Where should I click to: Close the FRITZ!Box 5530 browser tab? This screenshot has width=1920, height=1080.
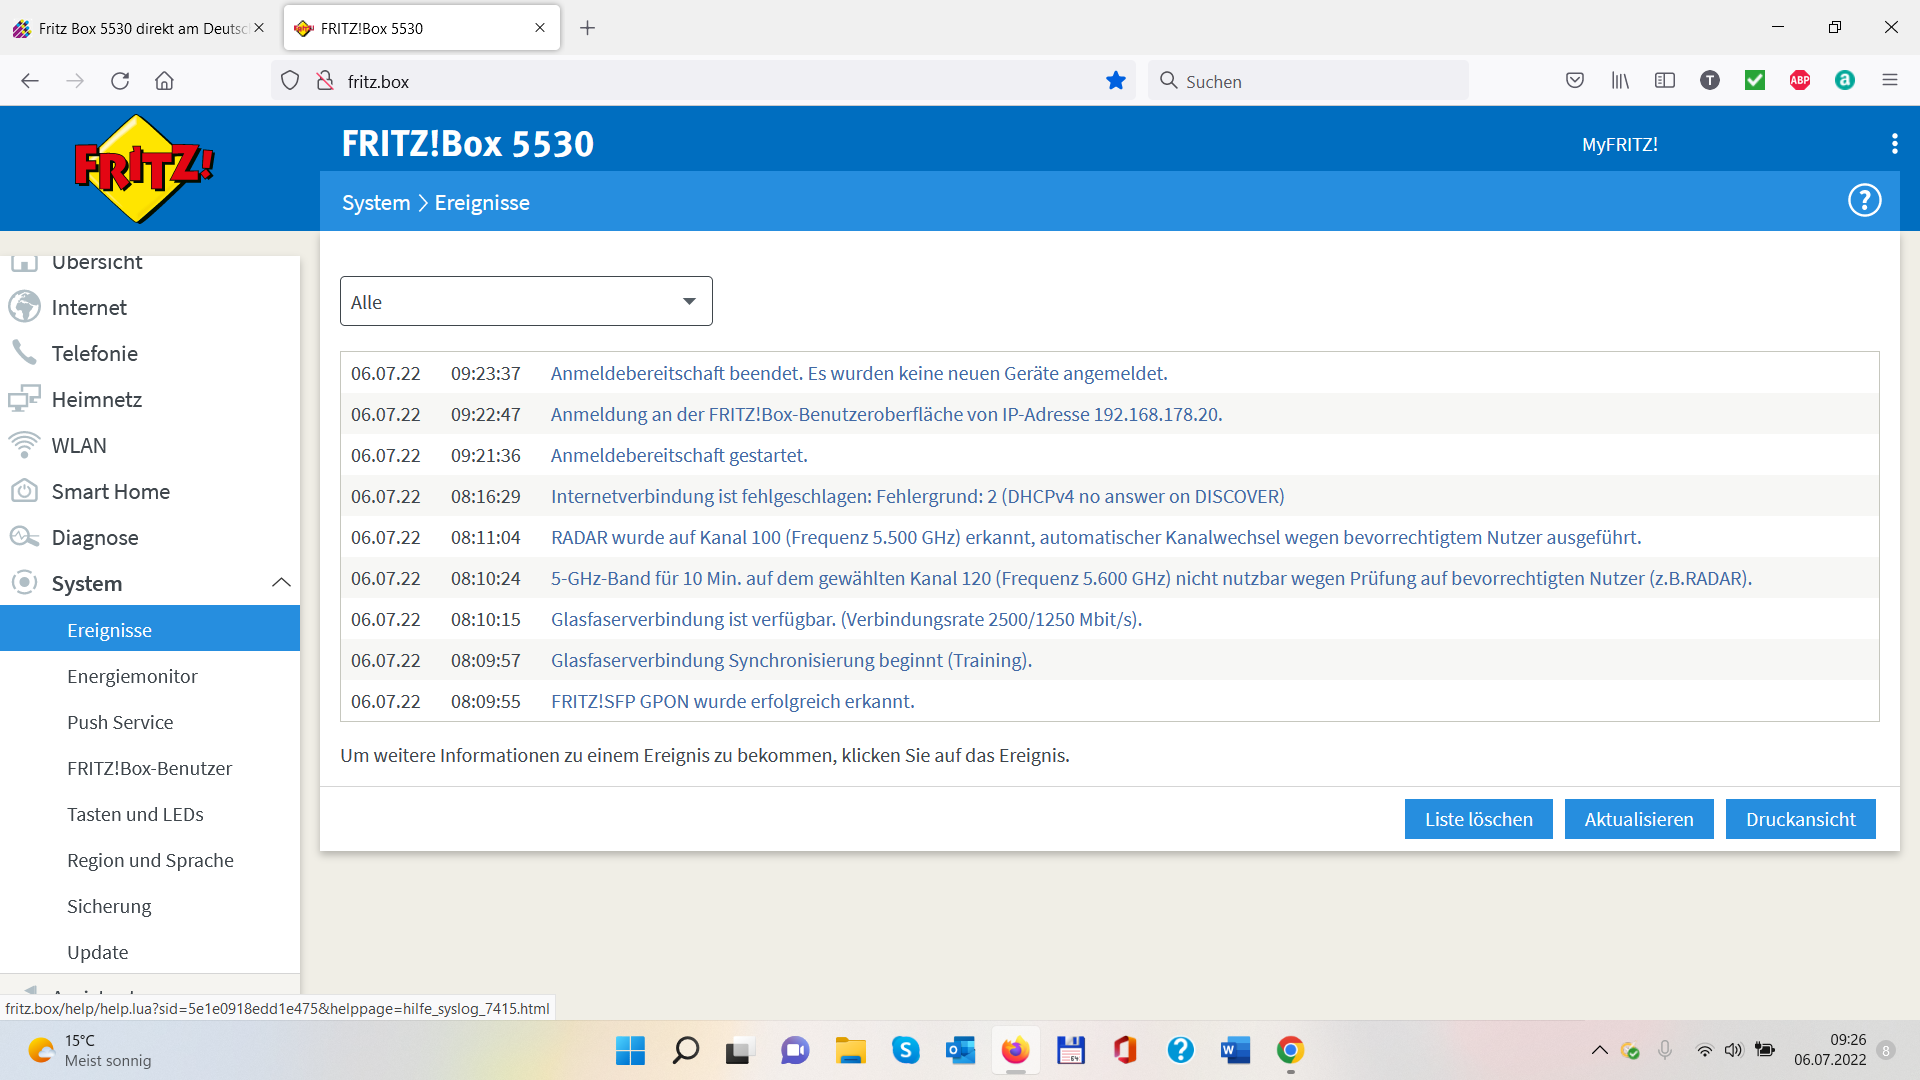[540, 28]
